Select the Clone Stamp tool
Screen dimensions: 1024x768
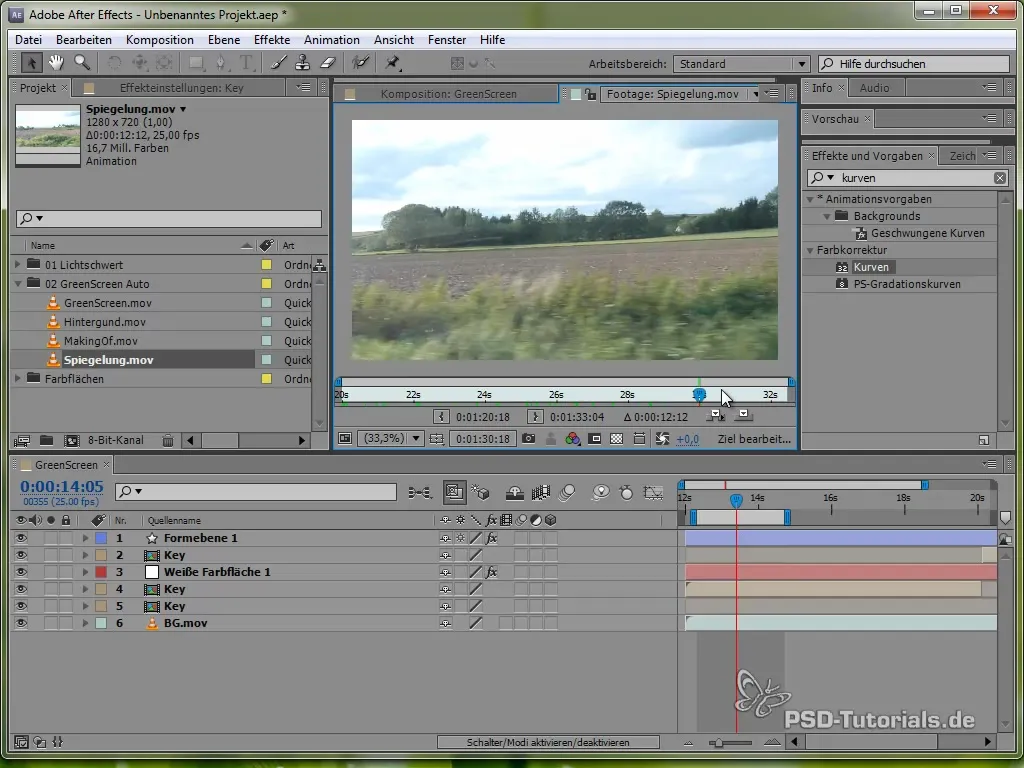[302, 63]
